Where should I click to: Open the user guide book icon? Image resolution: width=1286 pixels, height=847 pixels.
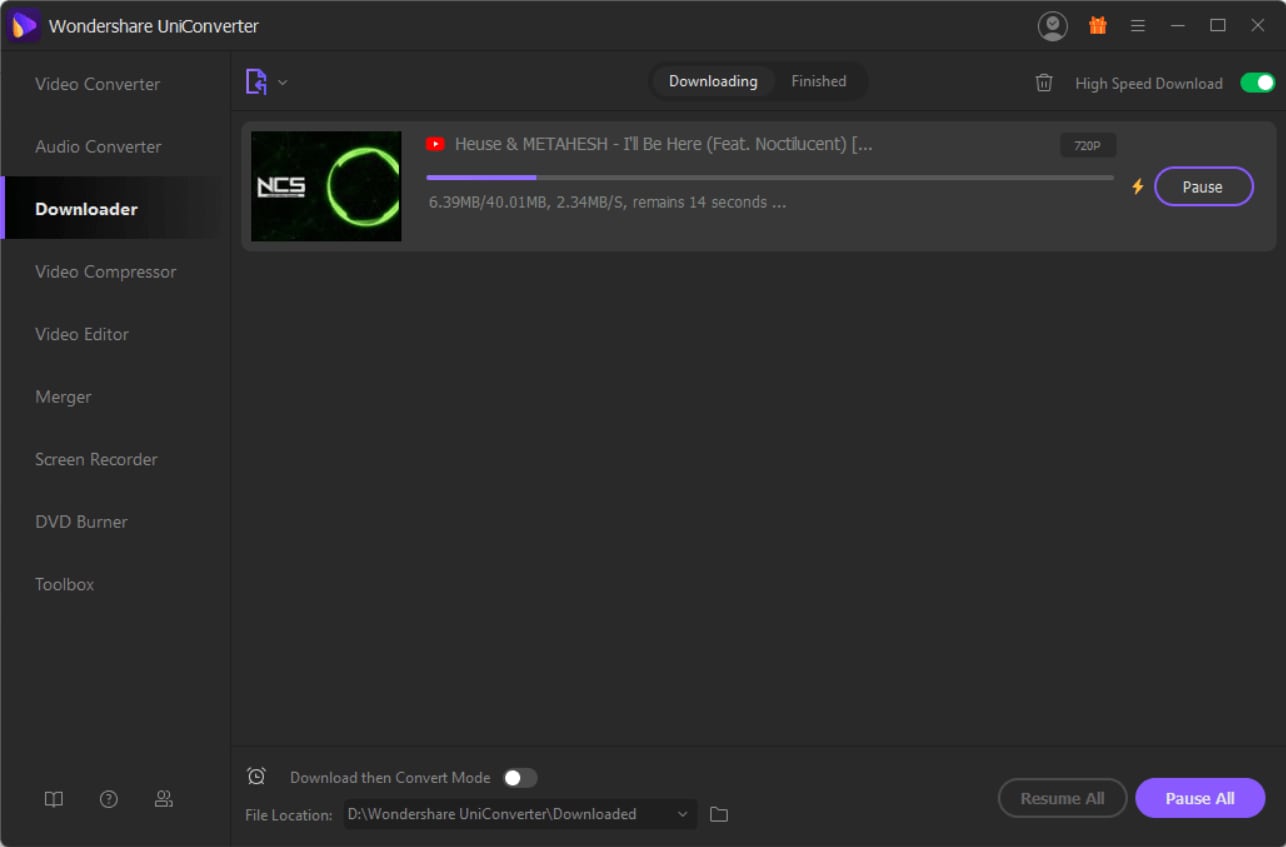54,799
